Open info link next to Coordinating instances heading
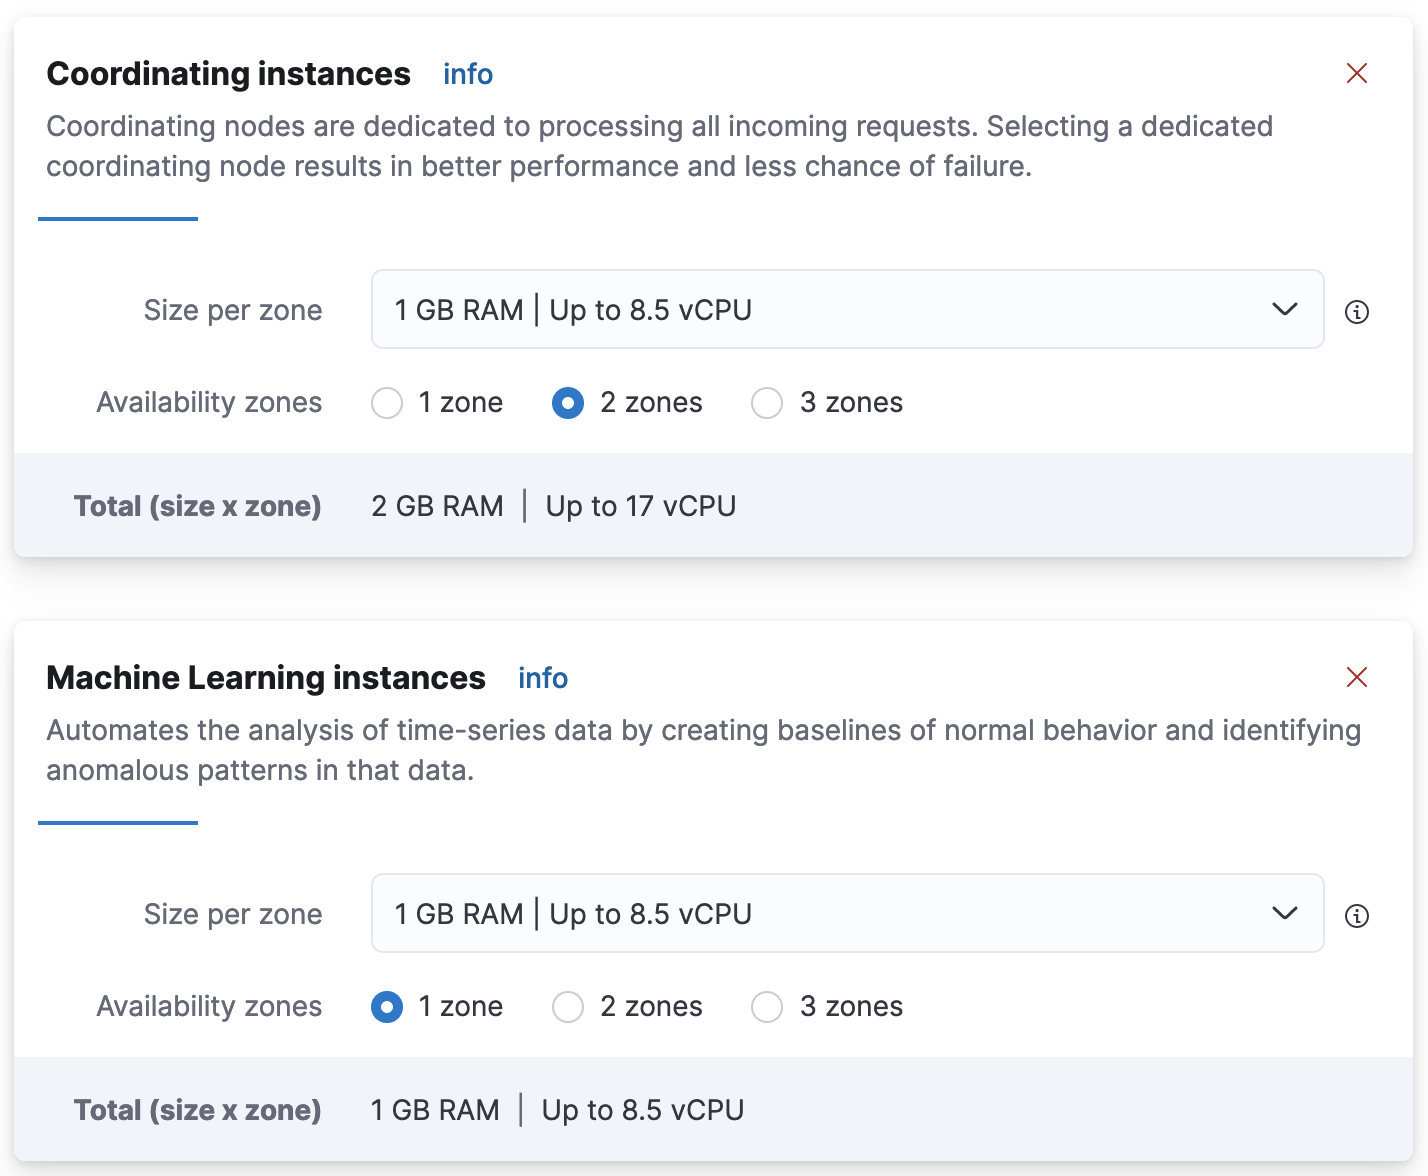Screen dimensions: 1428x1176 (467, 73)
